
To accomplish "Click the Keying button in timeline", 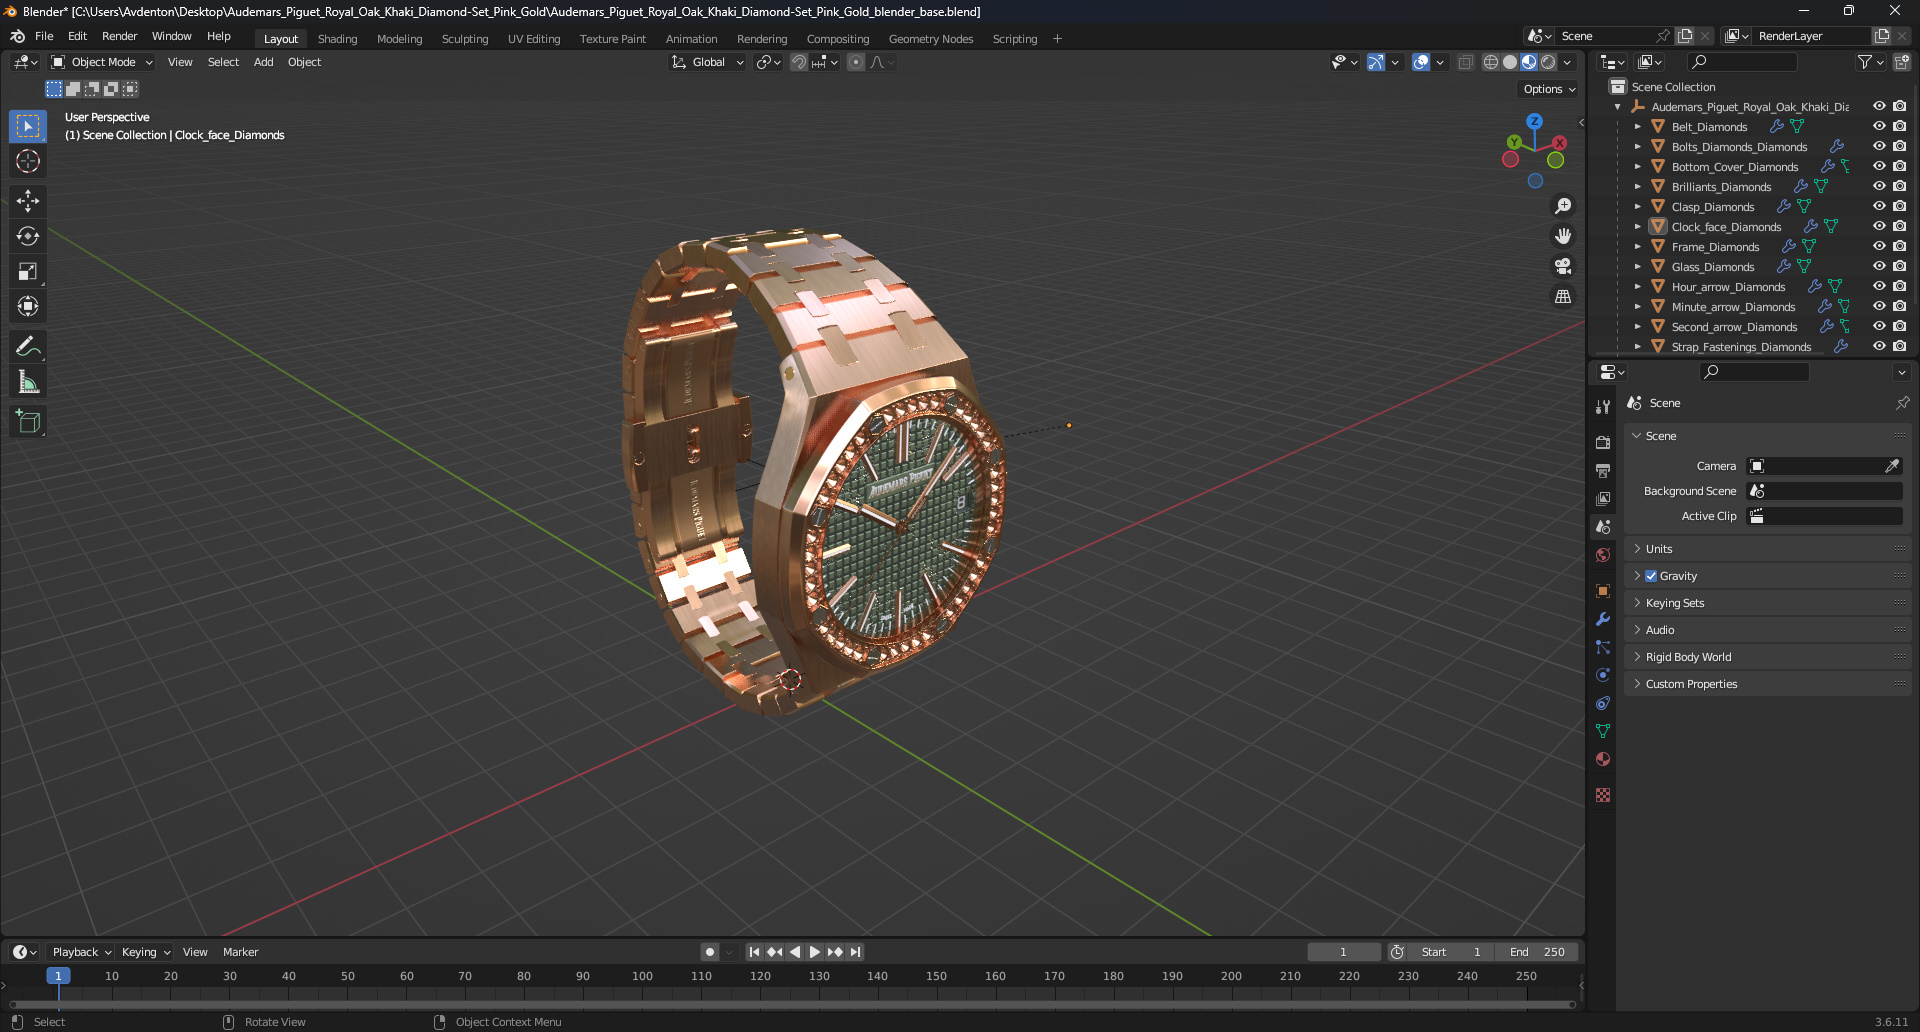I will [x=145, y=952].
